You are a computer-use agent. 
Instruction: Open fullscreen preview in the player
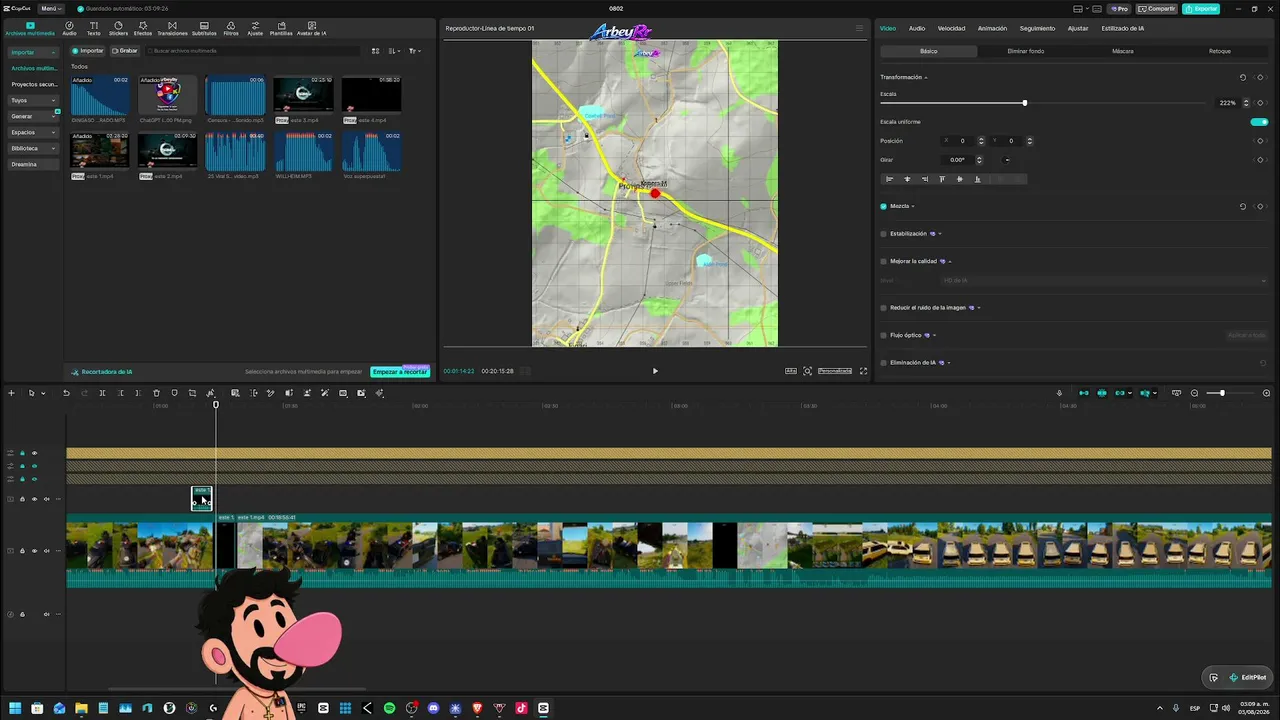864,371
